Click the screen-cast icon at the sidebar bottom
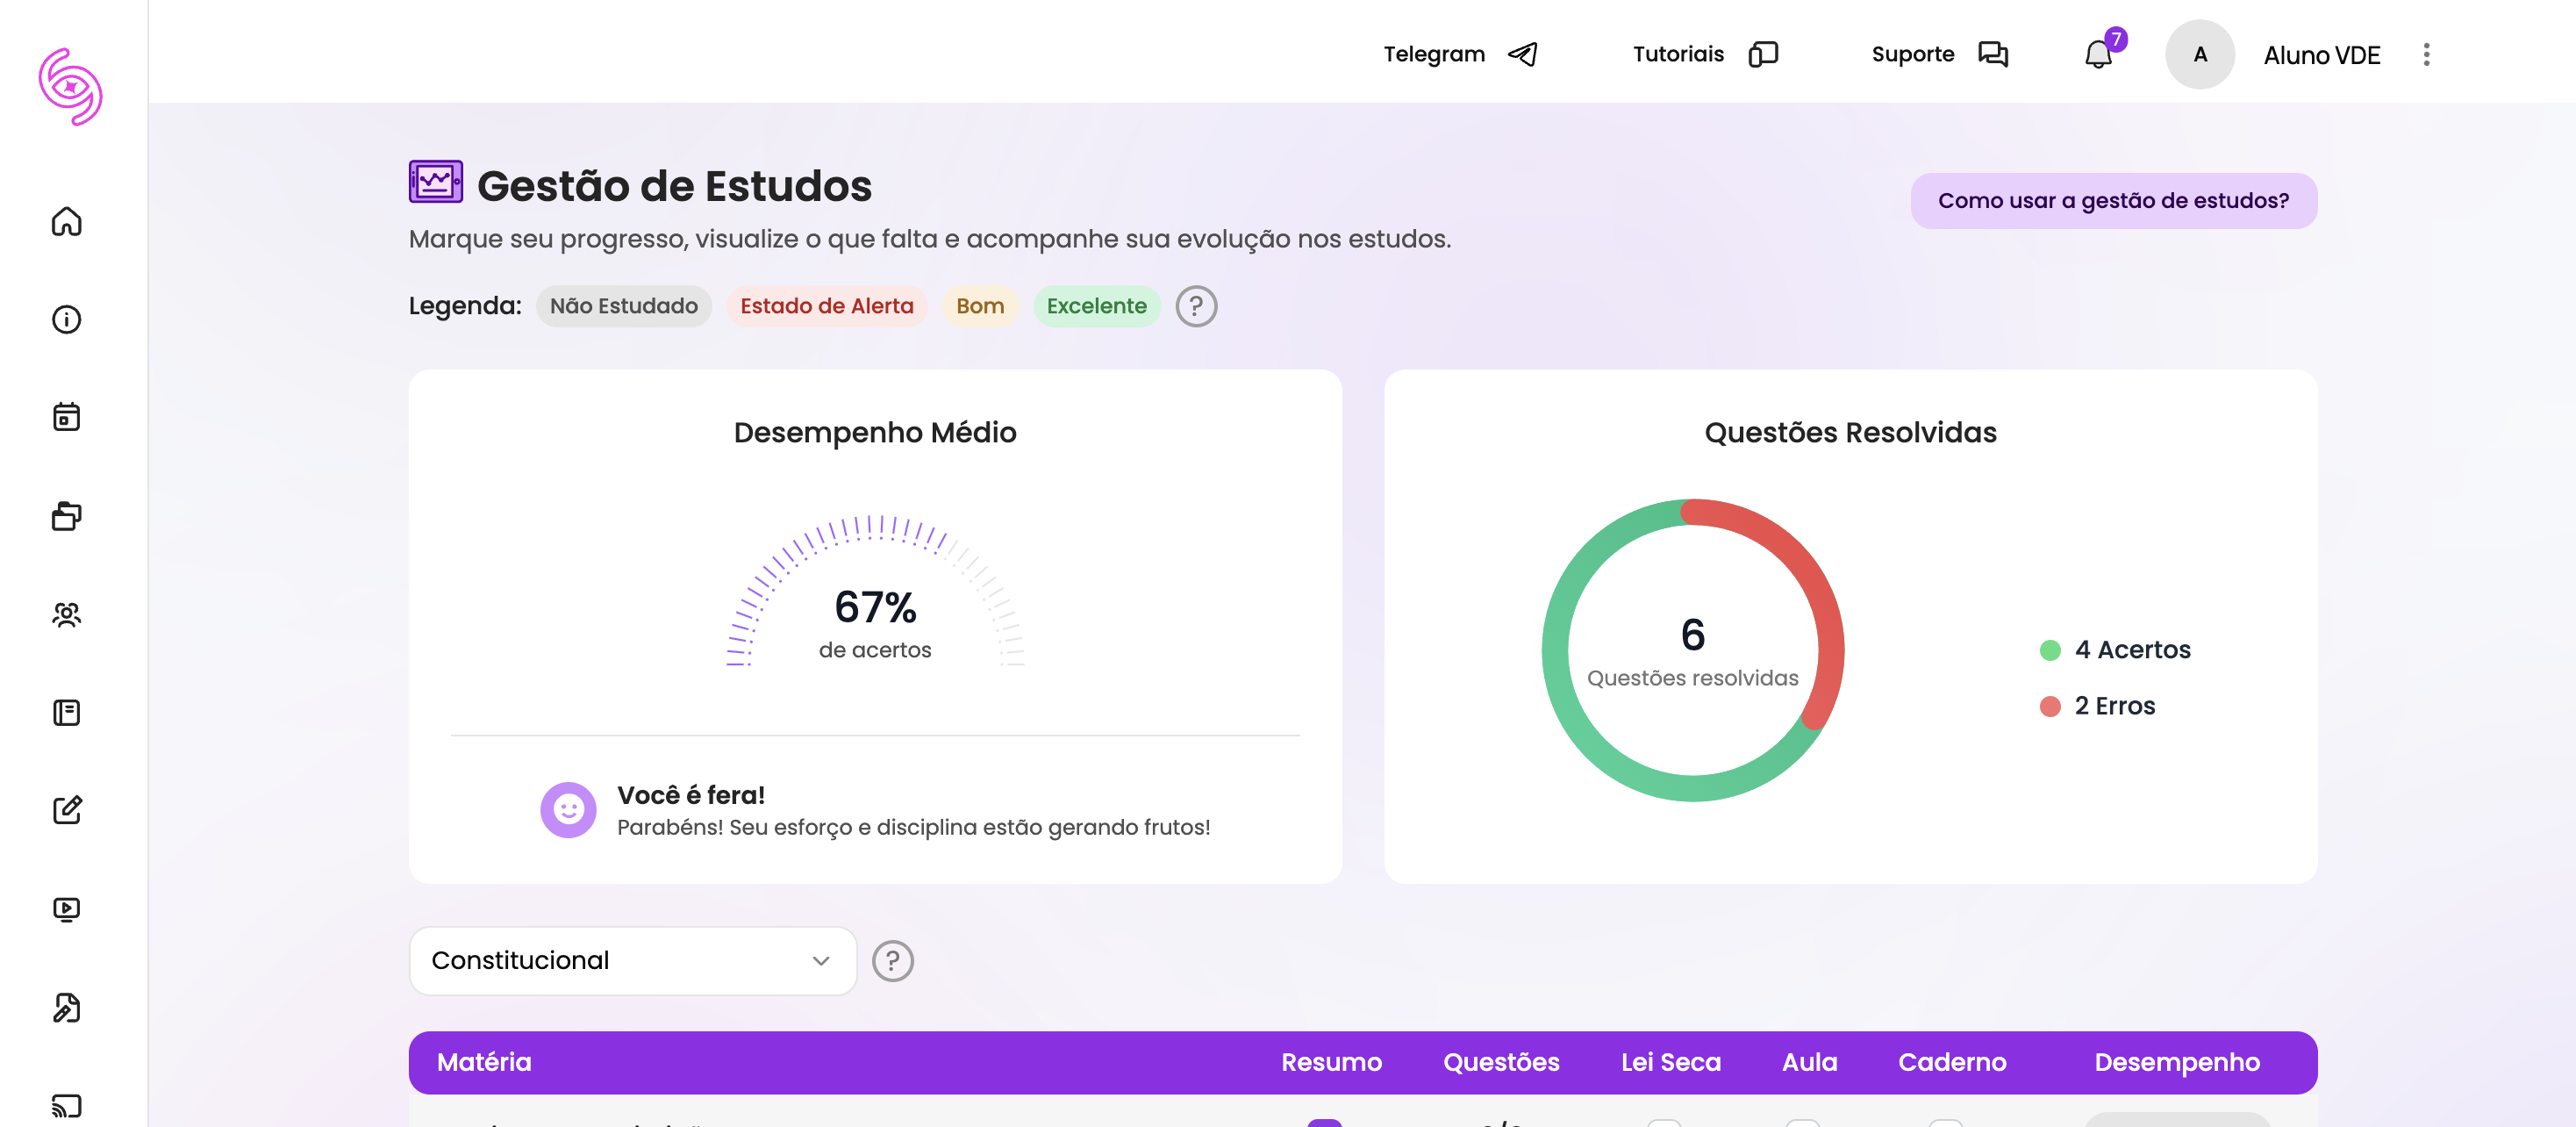Viewport: 2576px width, 1127px height. (66, 1106)
